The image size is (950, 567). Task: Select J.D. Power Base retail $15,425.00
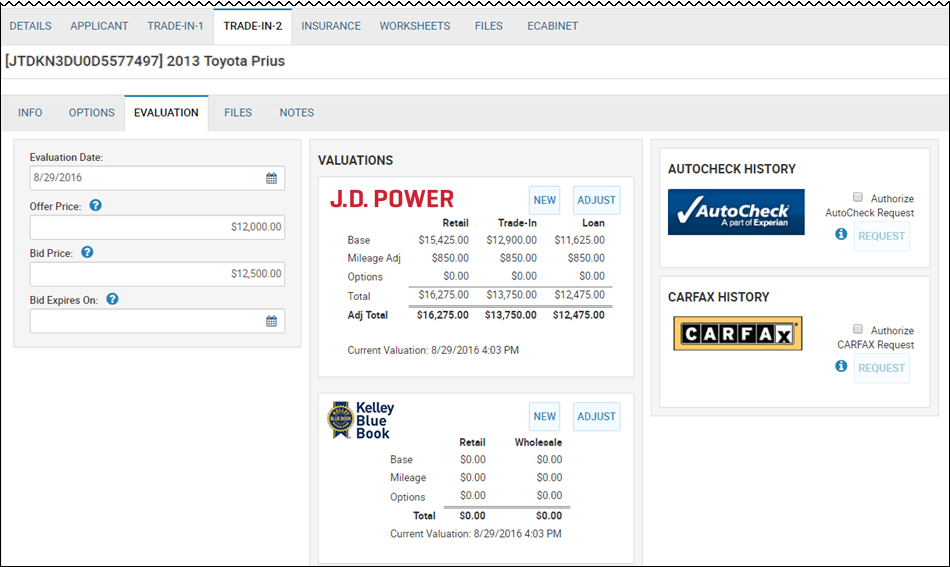tap(443, 240)
